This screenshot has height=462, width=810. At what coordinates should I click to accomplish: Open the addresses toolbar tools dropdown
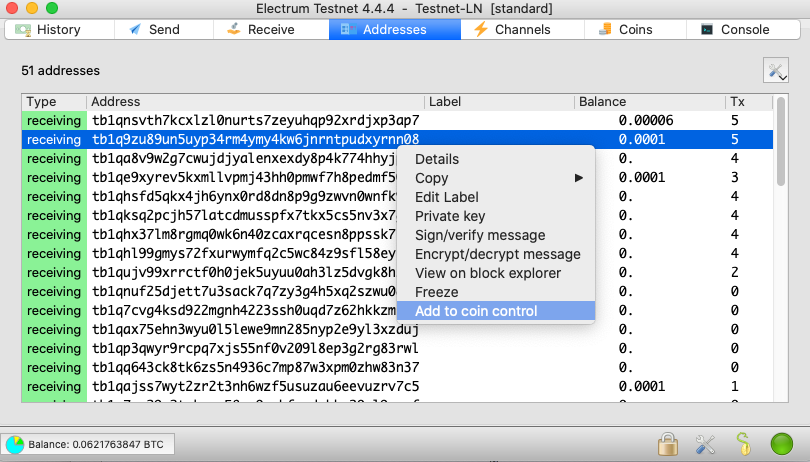(776, 70)
